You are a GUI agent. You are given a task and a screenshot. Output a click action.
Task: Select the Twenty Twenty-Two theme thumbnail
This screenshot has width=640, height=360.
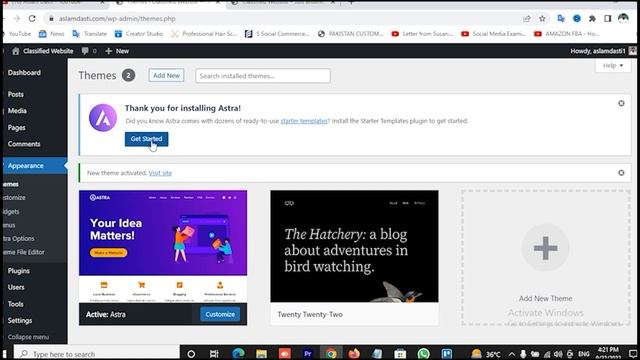[354, 247]
